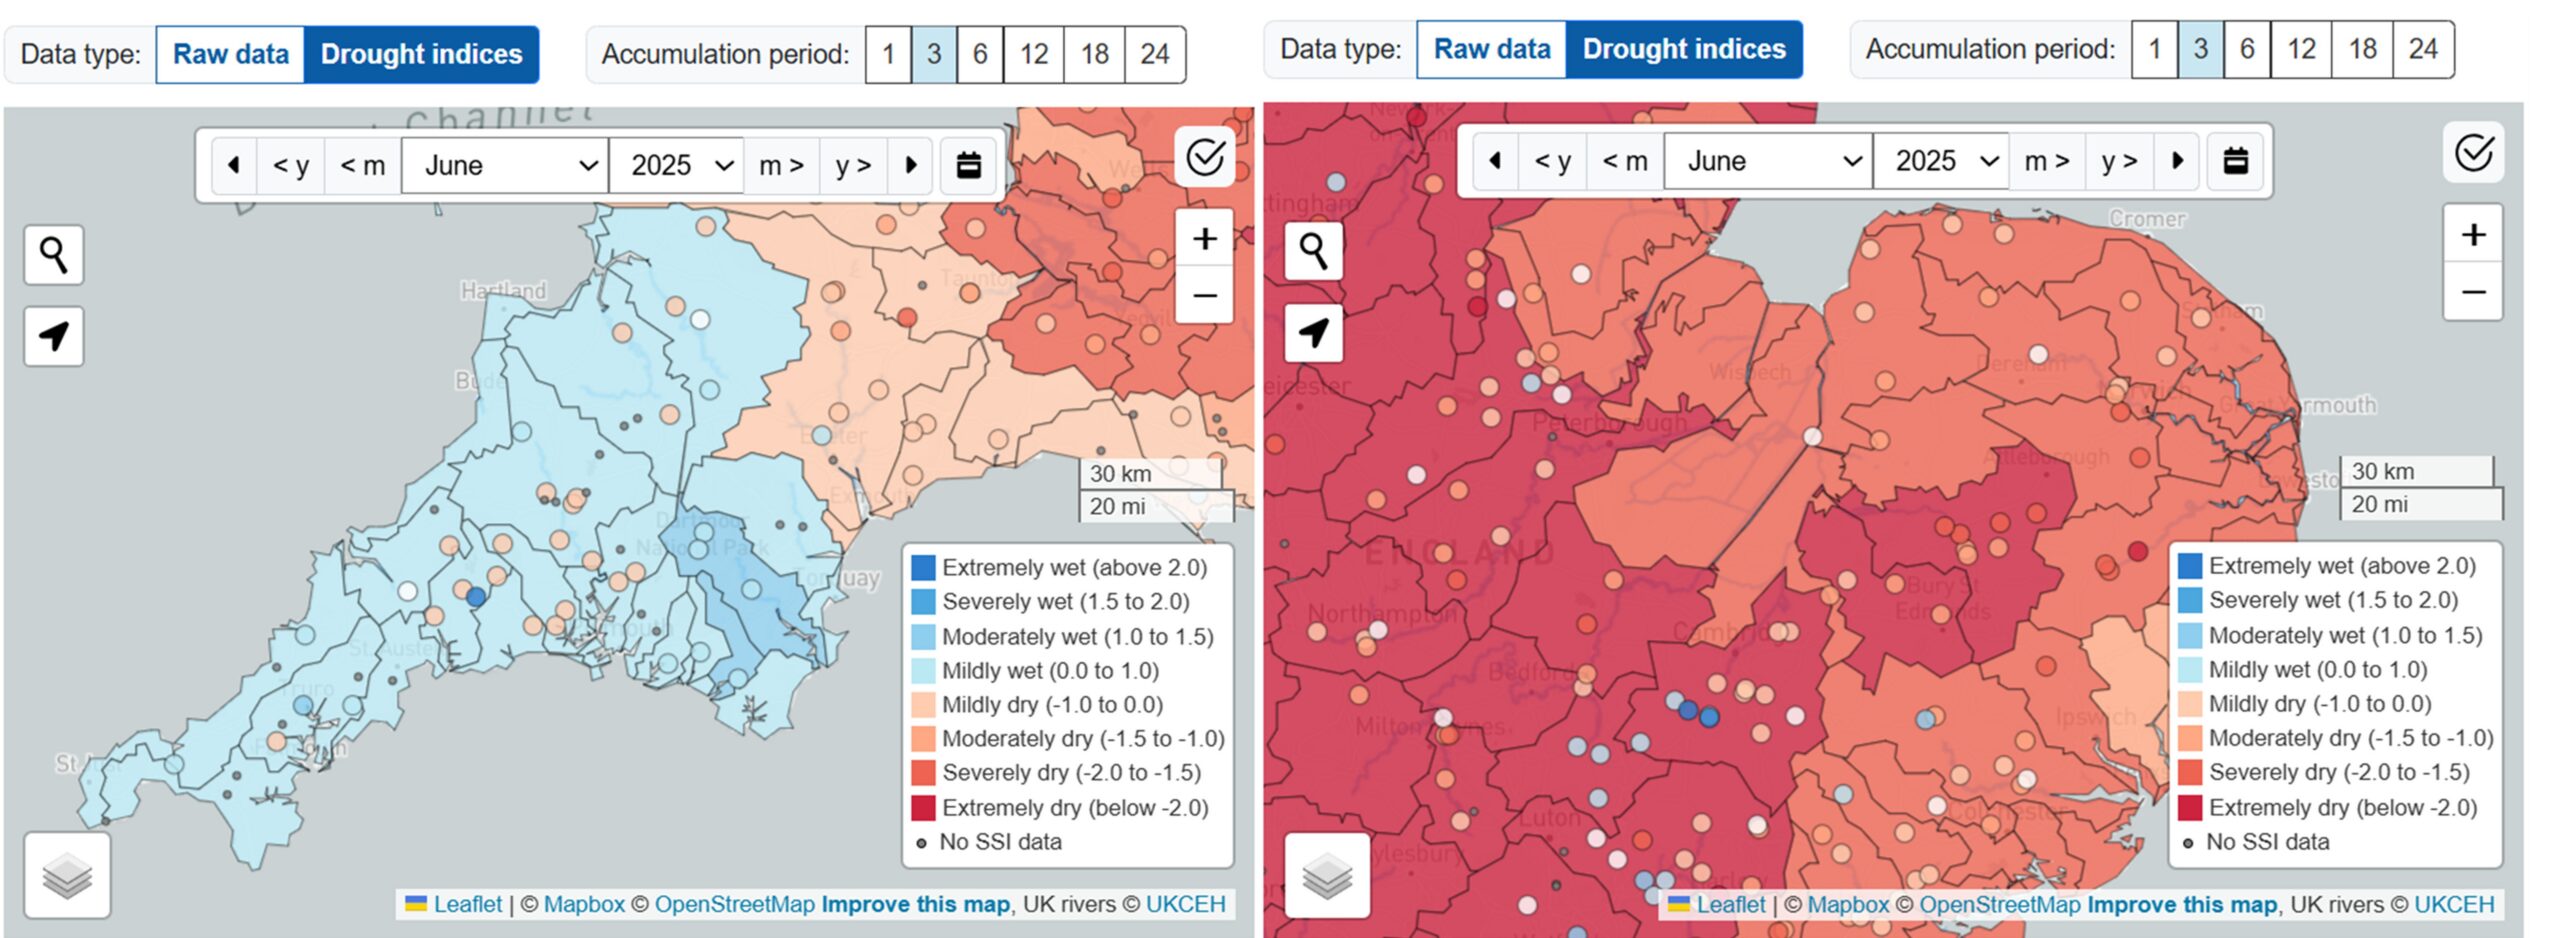2560x938 pixels.
Task: Zoom out on the left map
Action: pos(1204,295)
